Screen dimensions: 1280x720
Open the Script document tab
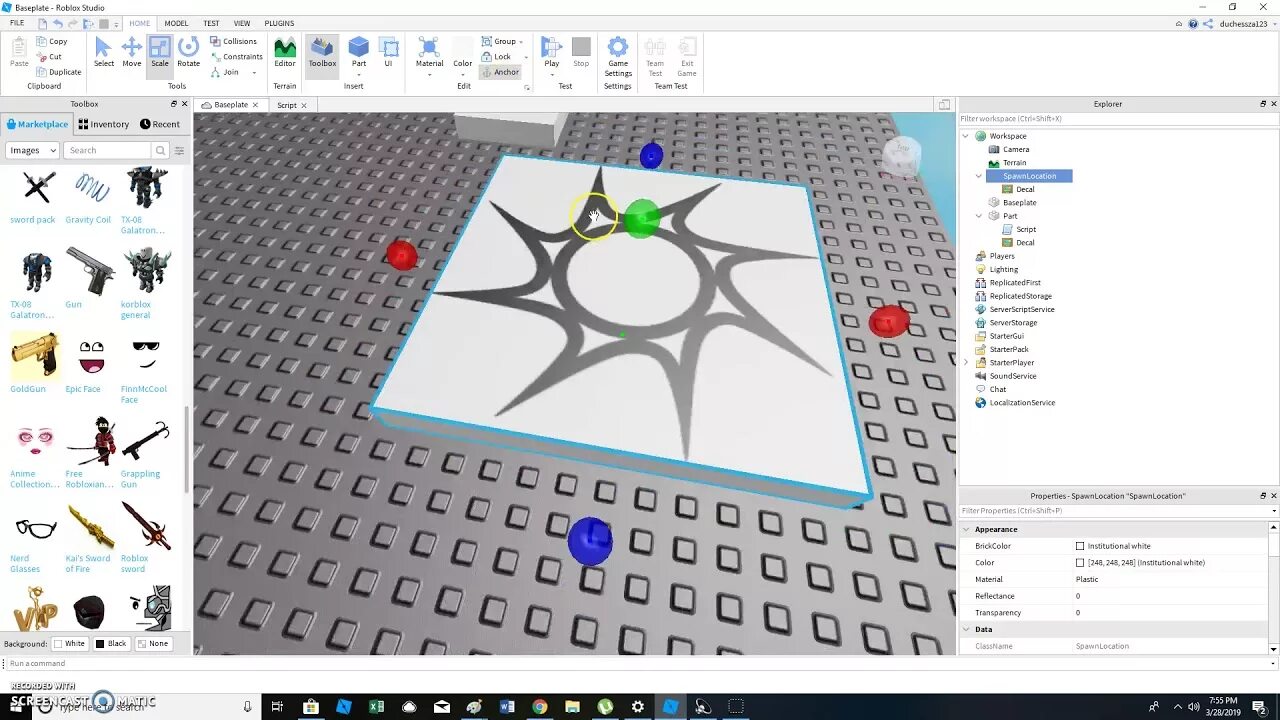287,105
